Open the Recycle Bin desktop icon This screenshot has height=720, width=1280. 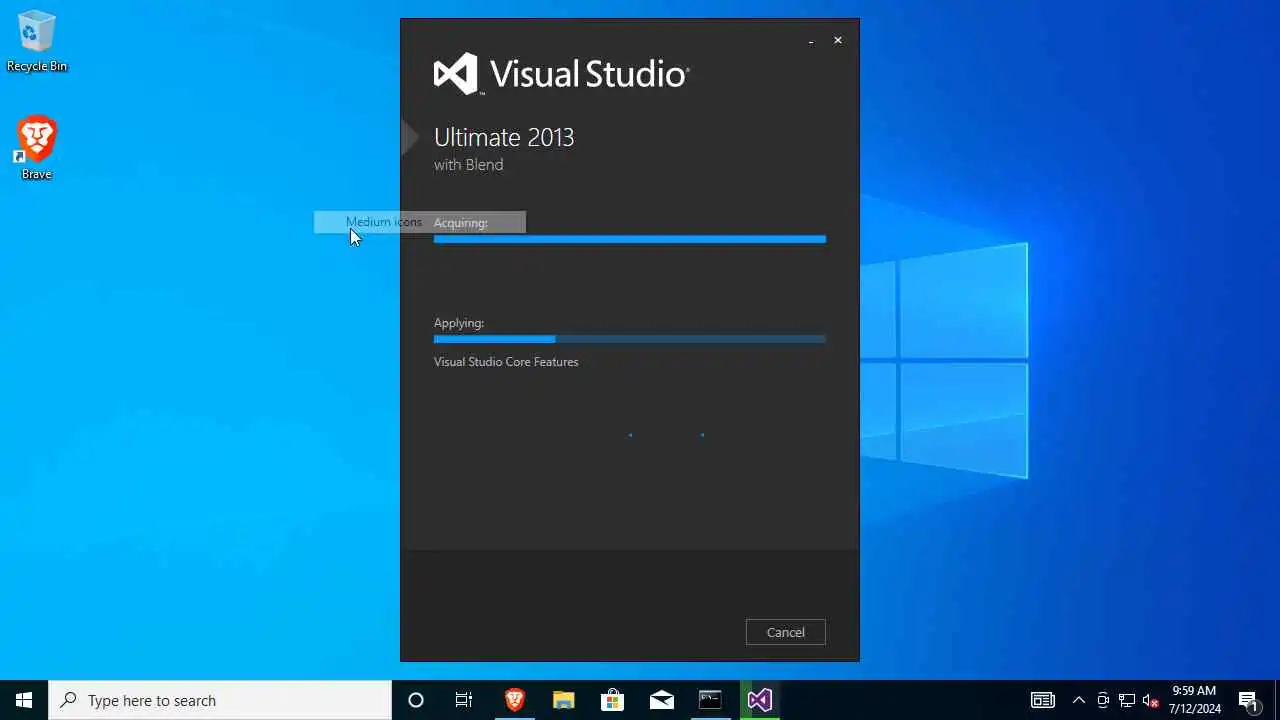pyautogui.click(x=37, y=41)
